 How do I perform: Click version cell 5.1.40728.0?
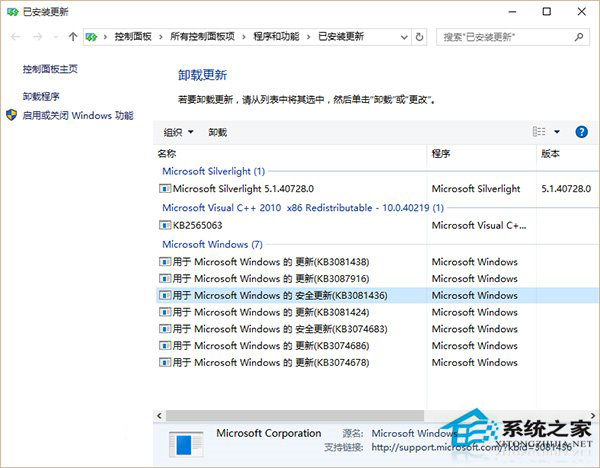pos(566,189)
